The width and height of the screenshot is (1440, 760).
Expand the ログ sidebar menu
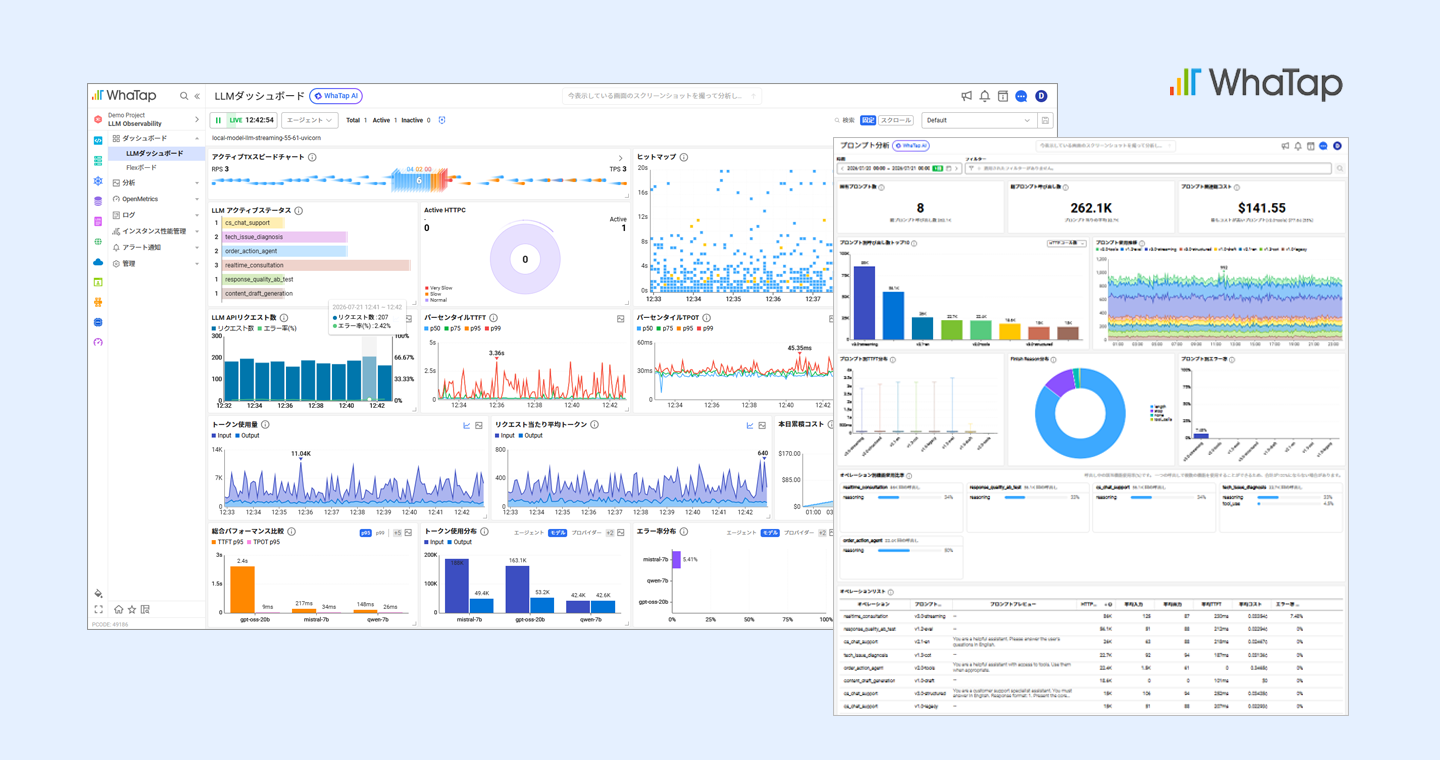coord(155,215)
